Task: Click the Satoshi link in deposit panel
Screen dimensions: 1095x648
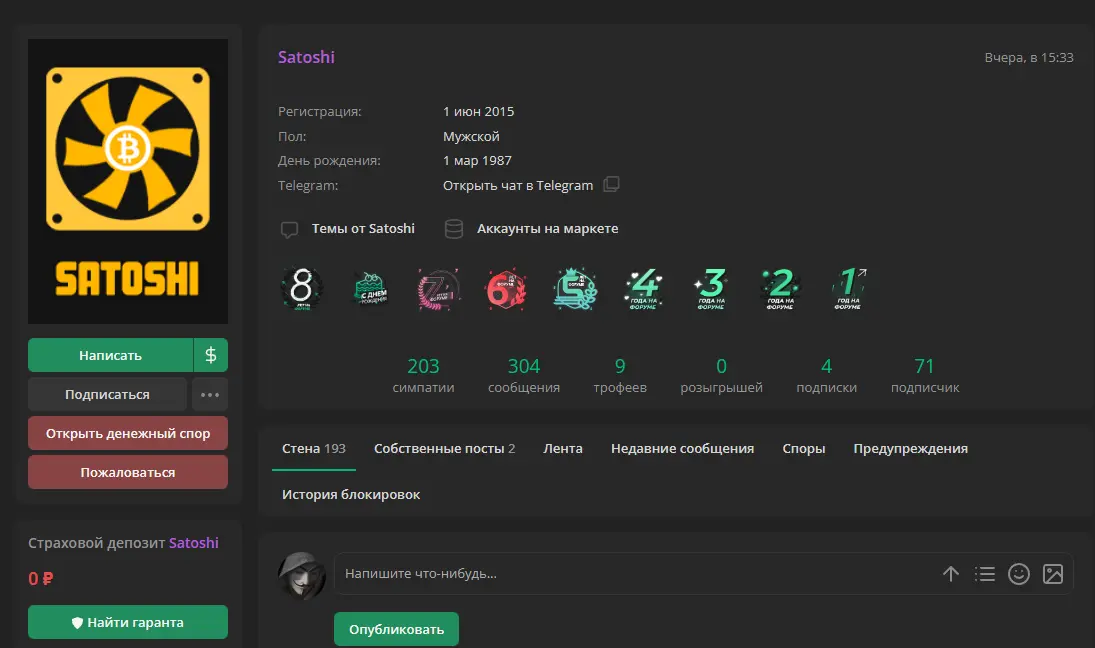Action: [x=193, y=543]
